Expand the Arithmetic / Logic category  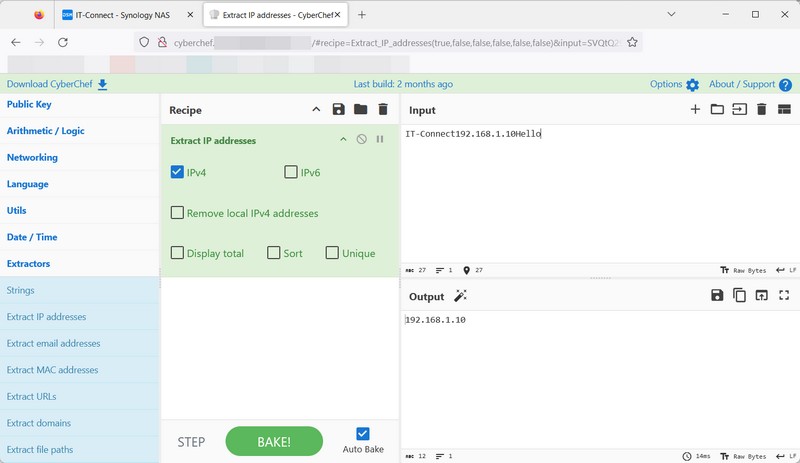[x=80, y=131]
